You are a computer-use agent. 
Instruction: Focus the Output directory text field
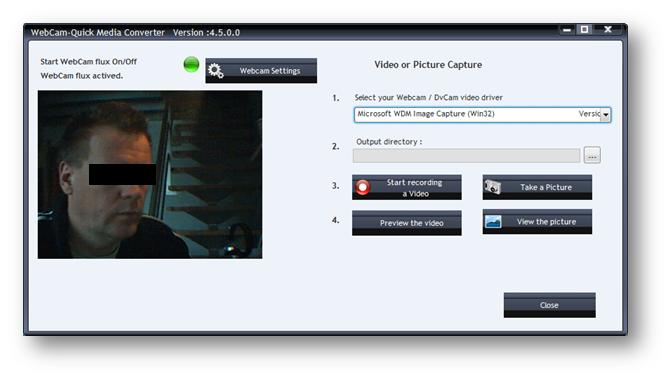[466, 156]
